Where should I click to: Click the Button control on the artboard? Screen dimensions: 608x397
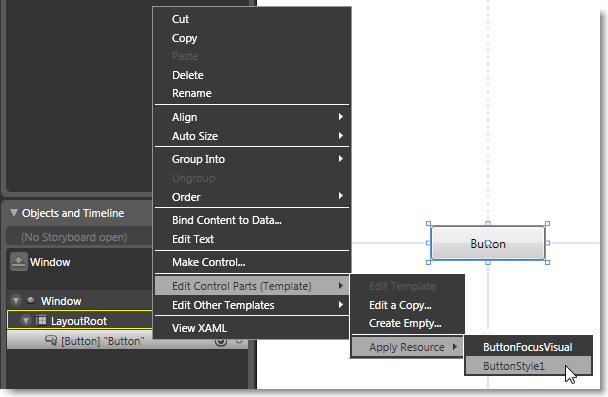point(488,243)
